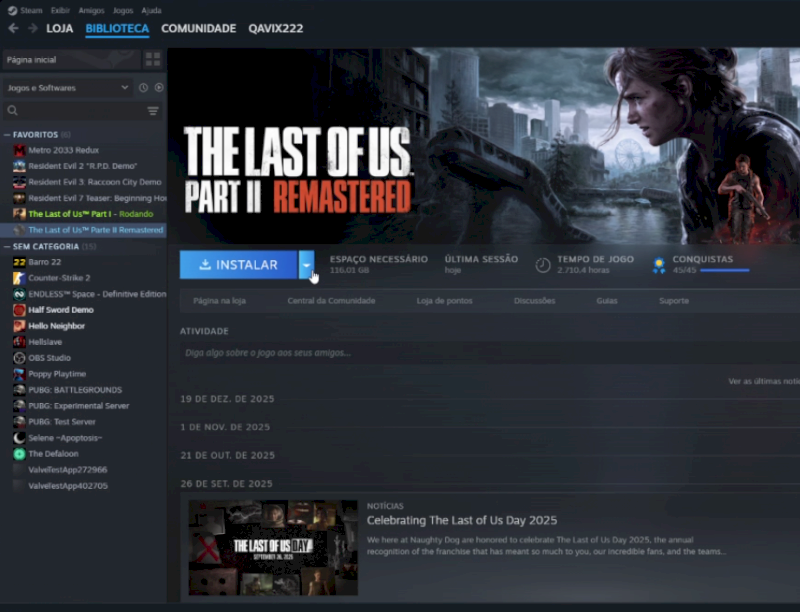Click the forward navigation arrow

click(x=32, y=28)
